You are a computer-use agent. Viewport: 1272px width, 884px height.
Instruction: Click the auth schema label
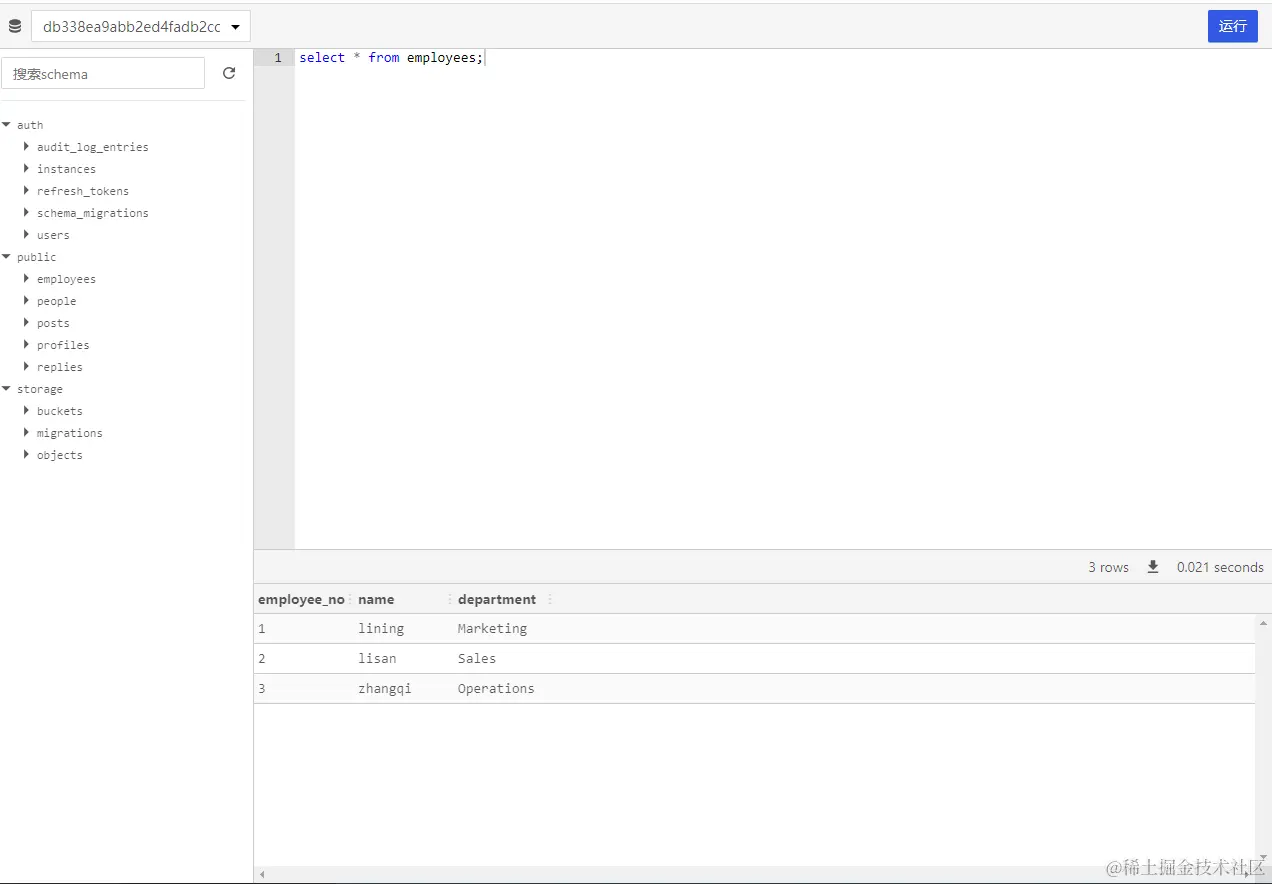click(x=30, y=125)
